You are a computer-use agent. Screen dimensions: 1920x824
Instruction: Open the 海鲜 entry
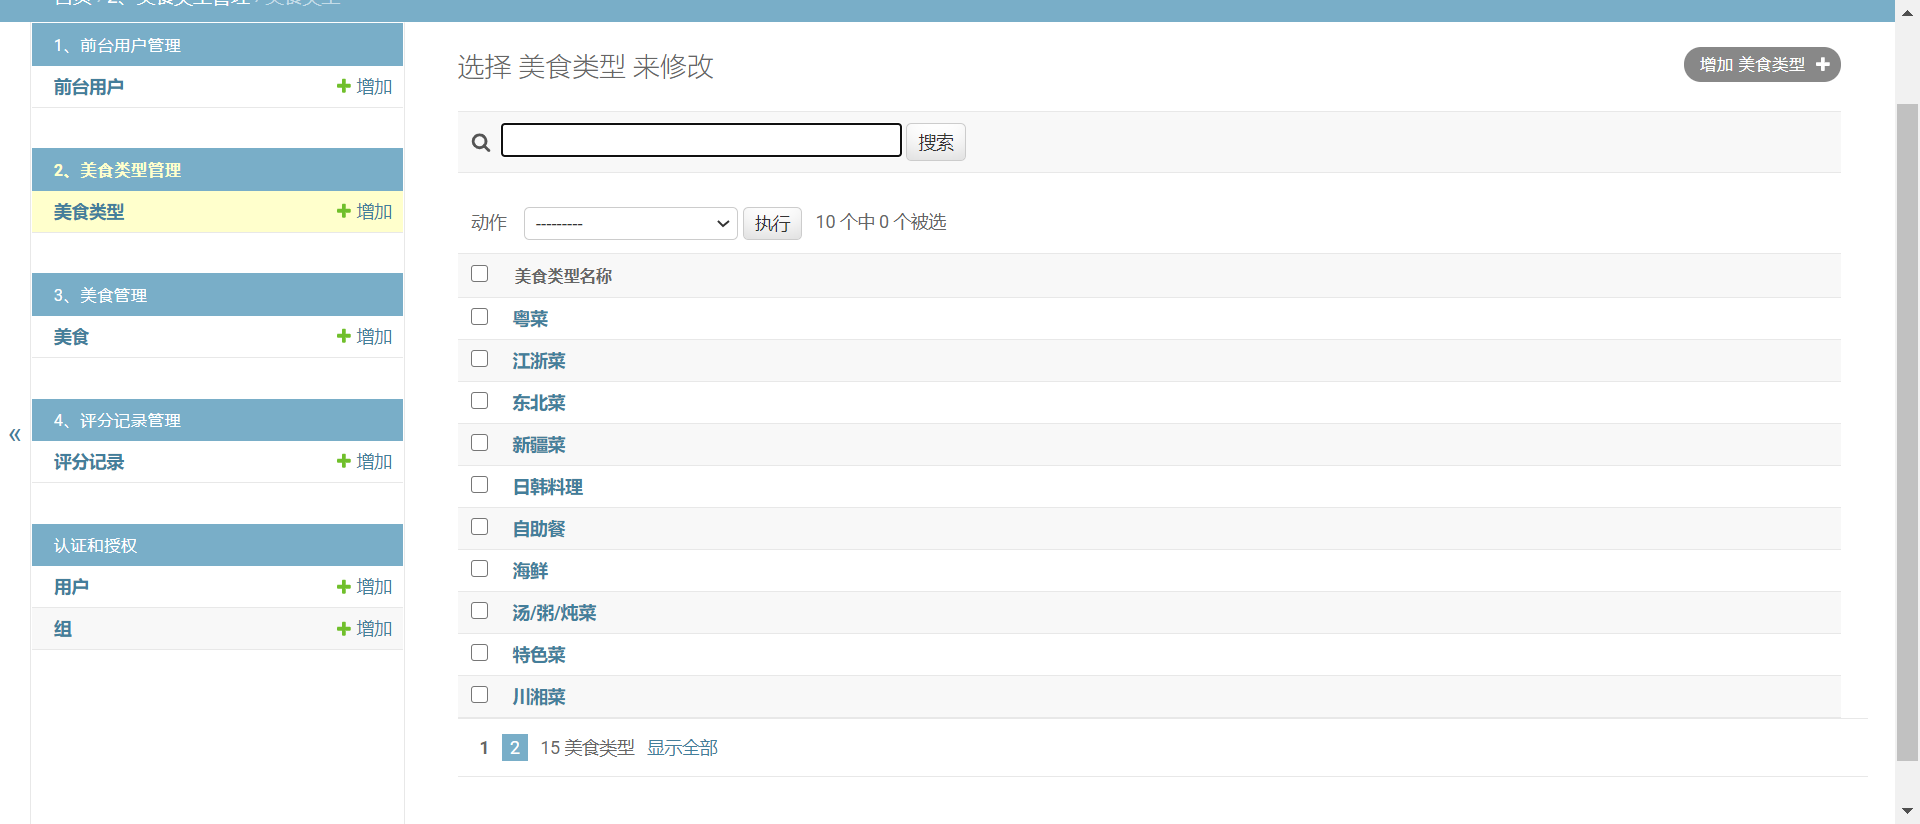pyautogui.click(x=530, y=571)
